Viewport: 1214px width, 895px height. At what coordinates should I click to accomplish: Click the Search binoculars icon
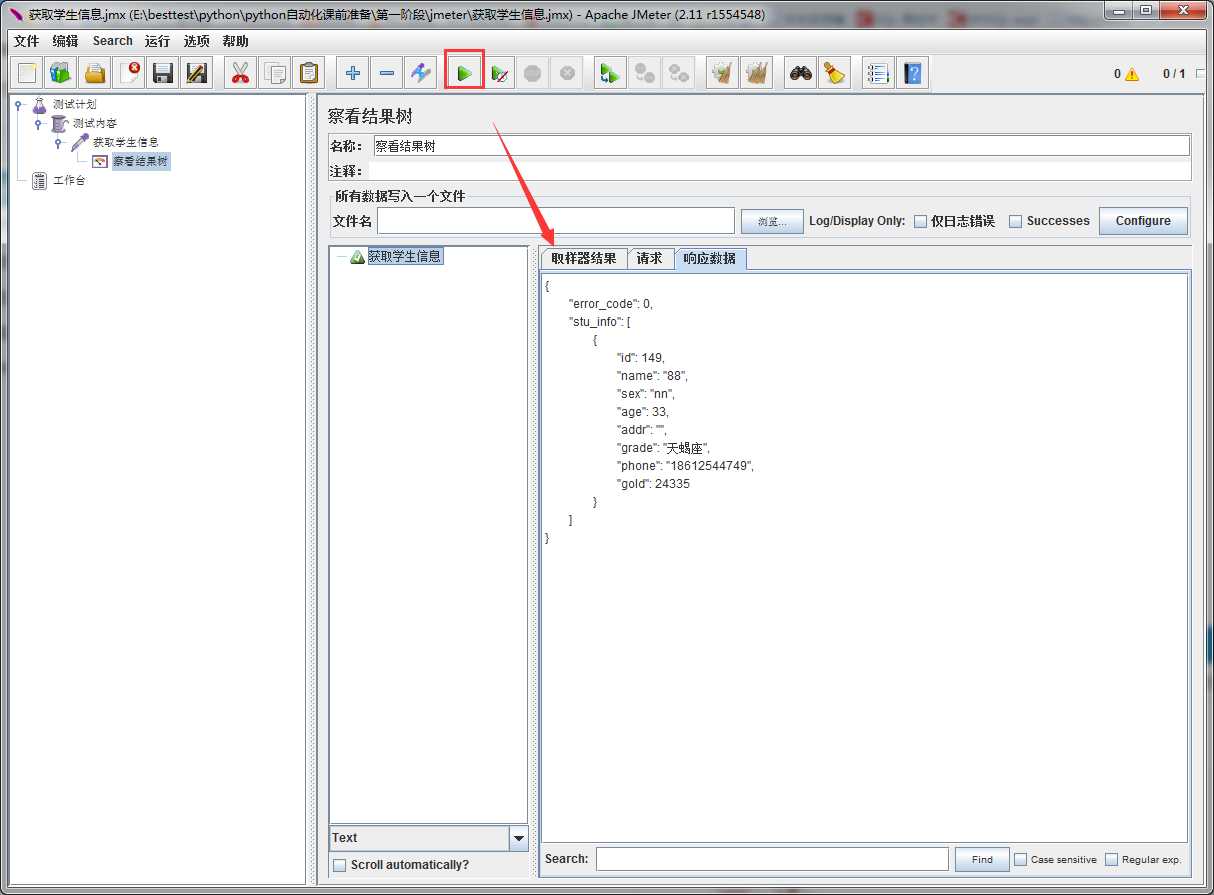click(801, 73)
